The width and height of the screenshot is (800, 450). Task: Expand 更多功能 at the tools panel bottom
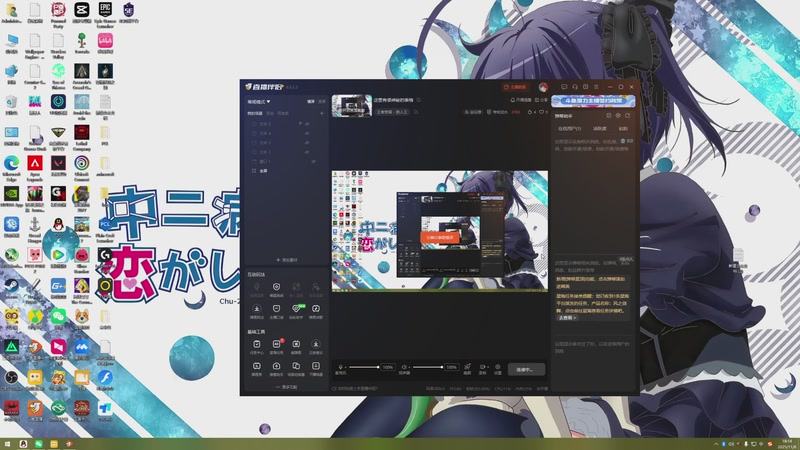(287, 387)
